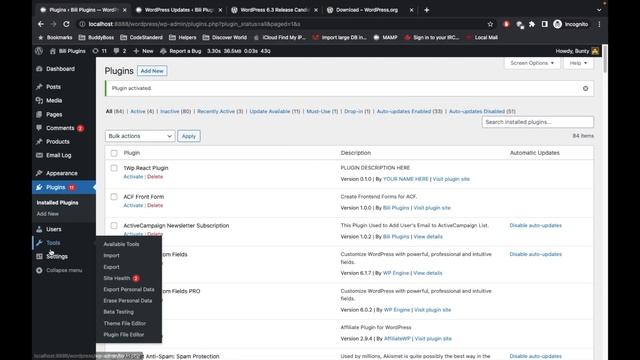This screenshot has height=360, width=640.
Task: Open the Appearance menu
Action: coord(62,173)
